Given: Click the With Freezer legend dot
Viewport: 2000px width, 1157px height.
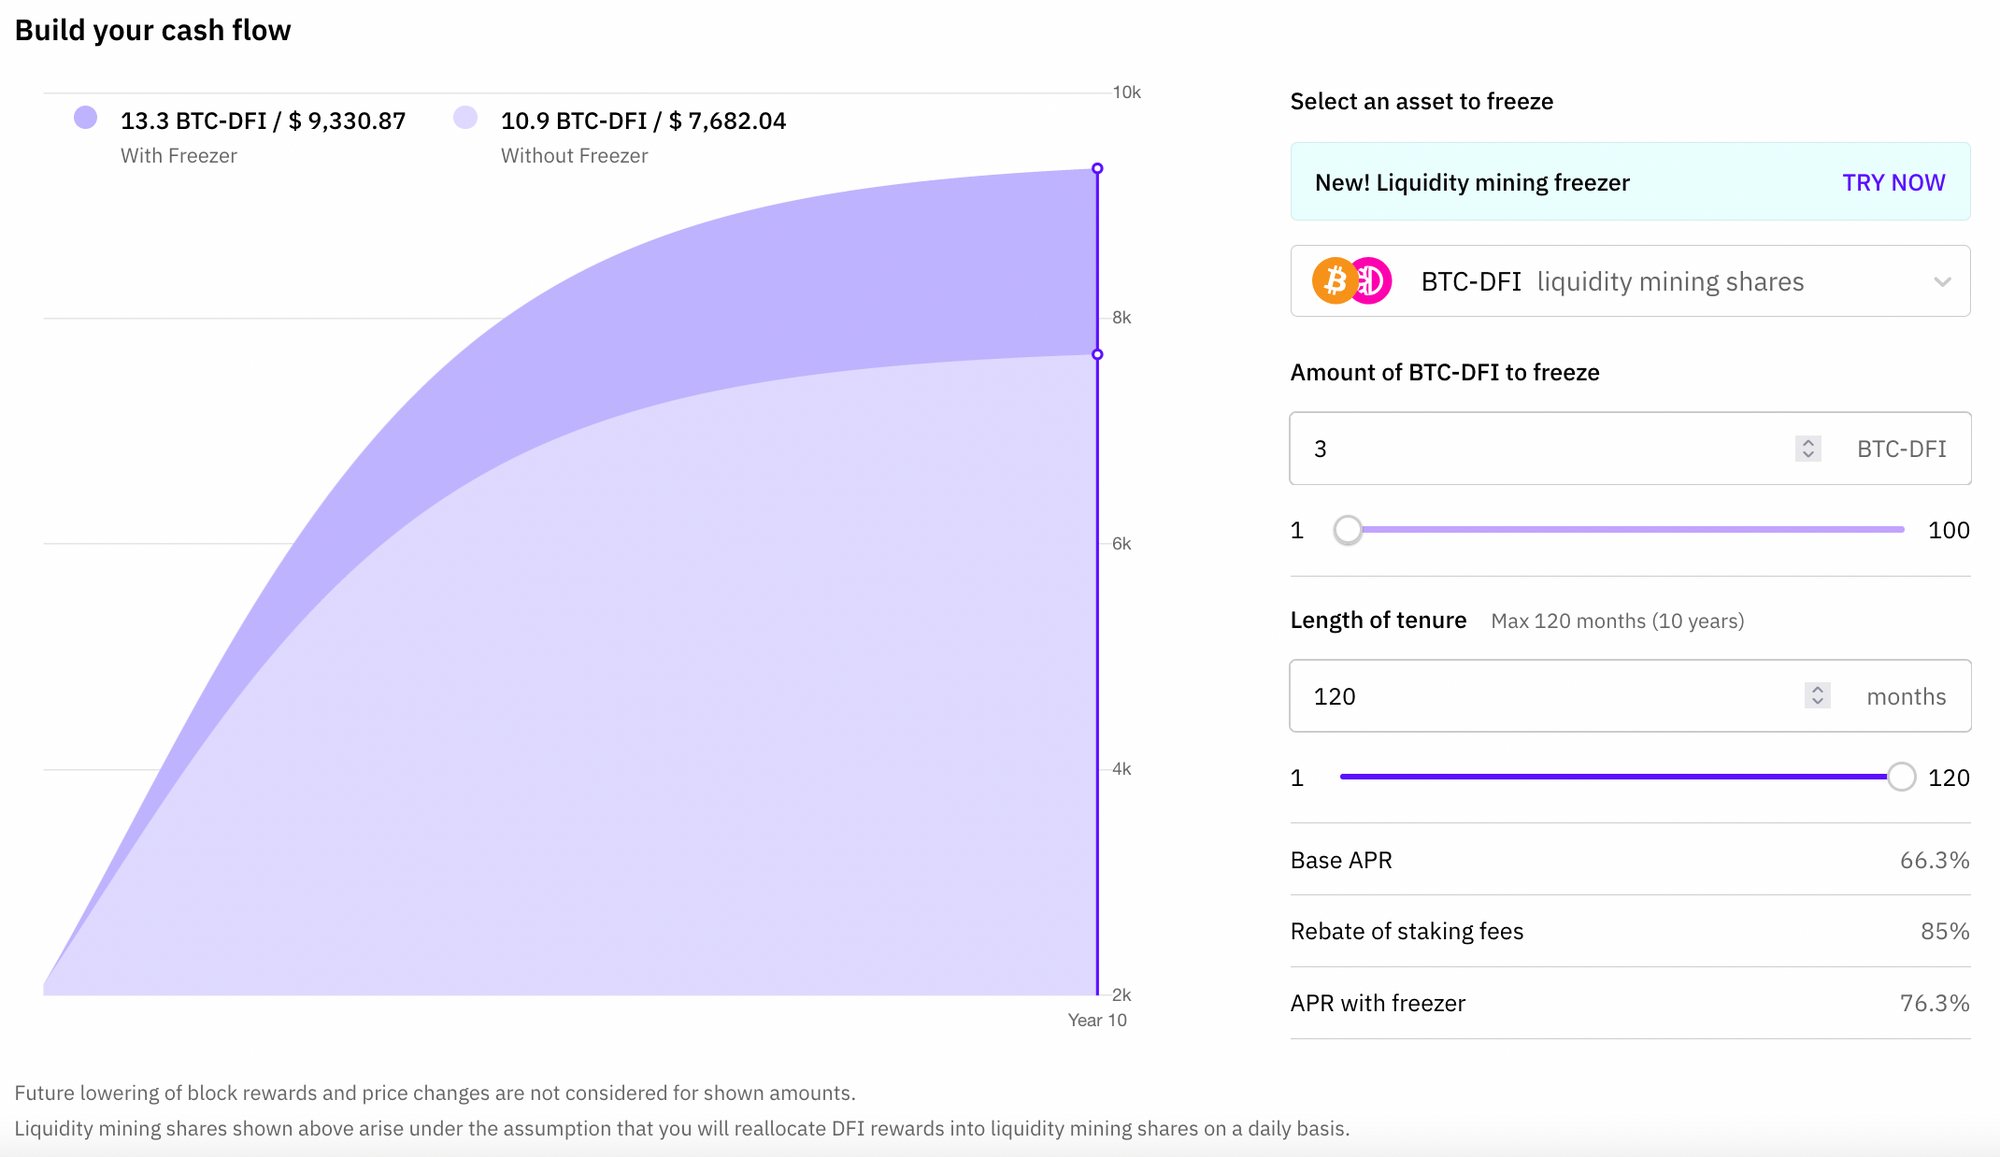Looking at the screenshot, I should click(x=86, y=118).
